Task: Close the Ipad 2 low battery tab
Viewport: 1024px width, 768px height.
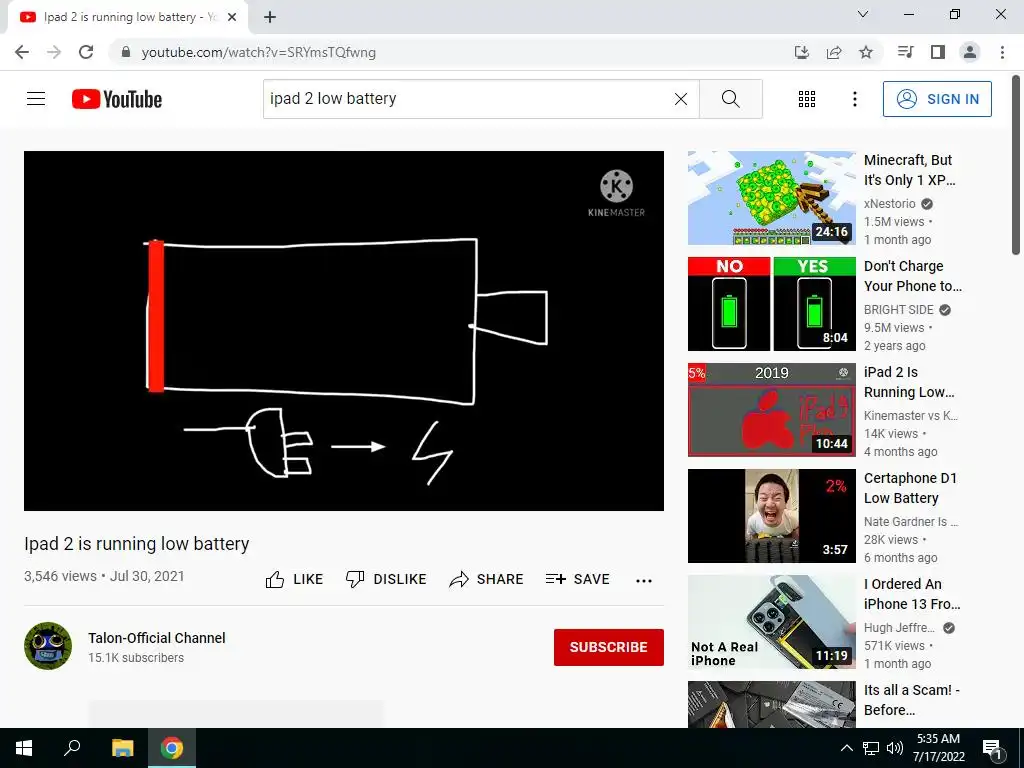Action: (232, 17)
